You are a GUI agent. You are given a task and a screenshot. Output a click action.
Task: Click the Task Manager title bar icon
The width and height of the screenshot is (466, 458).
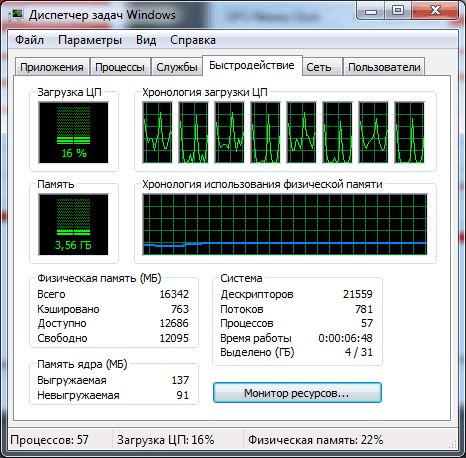coord(15,15)
